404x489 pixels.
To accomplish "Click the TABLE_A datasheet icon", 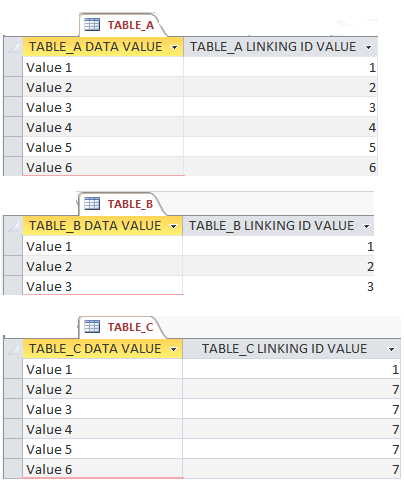I will click(x=92, y=25).
